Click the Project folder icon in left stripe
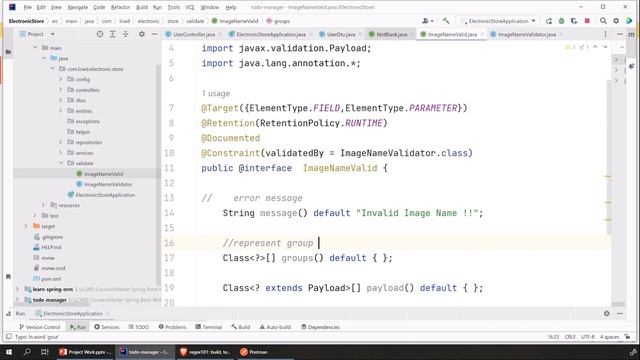 pos(8,52)
